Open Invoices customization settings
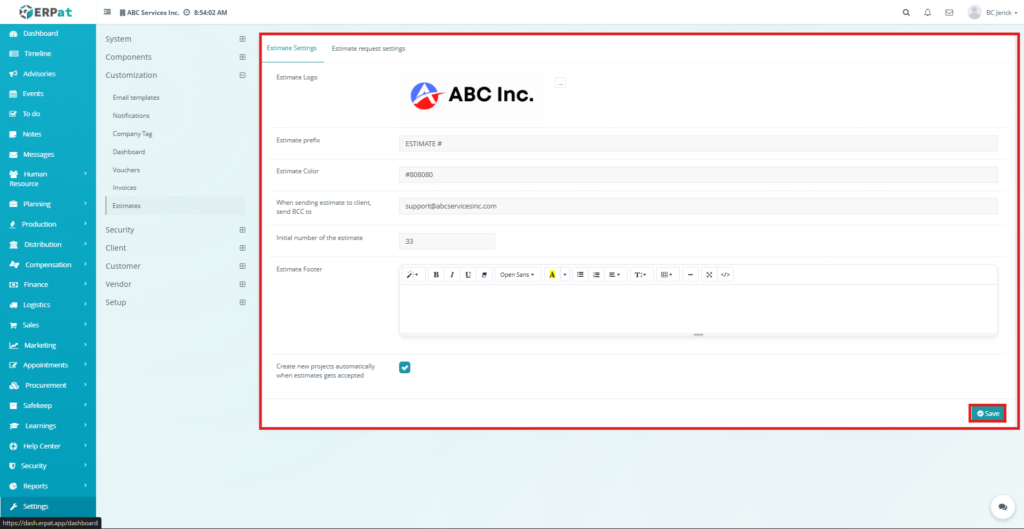The height and width of the screenshot is (529, 1024). (x=125, y=187)
